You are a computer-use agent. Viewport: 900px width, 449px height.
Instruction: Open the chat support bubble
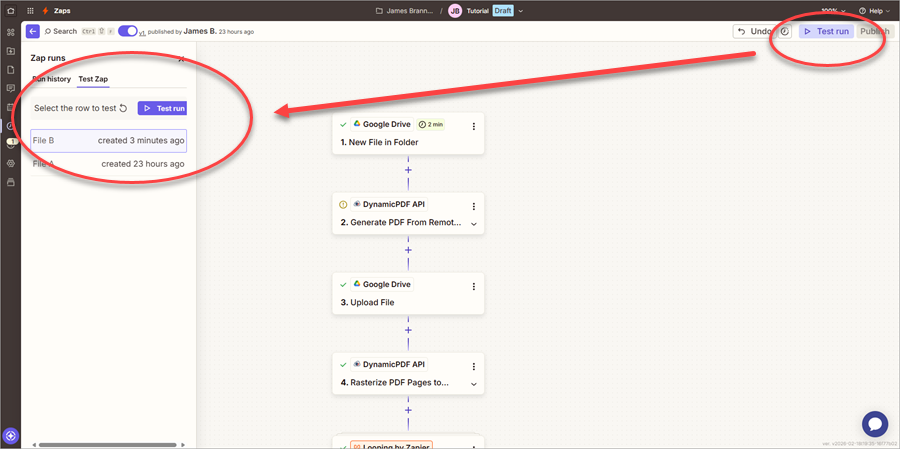[x=874, y=423]
